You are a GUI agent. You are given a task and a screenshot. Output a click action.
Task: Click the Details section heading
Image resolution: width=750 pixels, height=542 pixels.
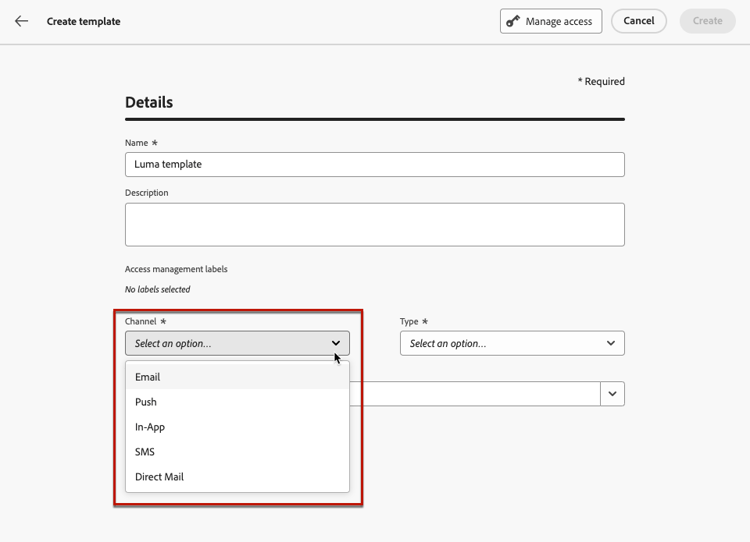(x=149, y=102)
